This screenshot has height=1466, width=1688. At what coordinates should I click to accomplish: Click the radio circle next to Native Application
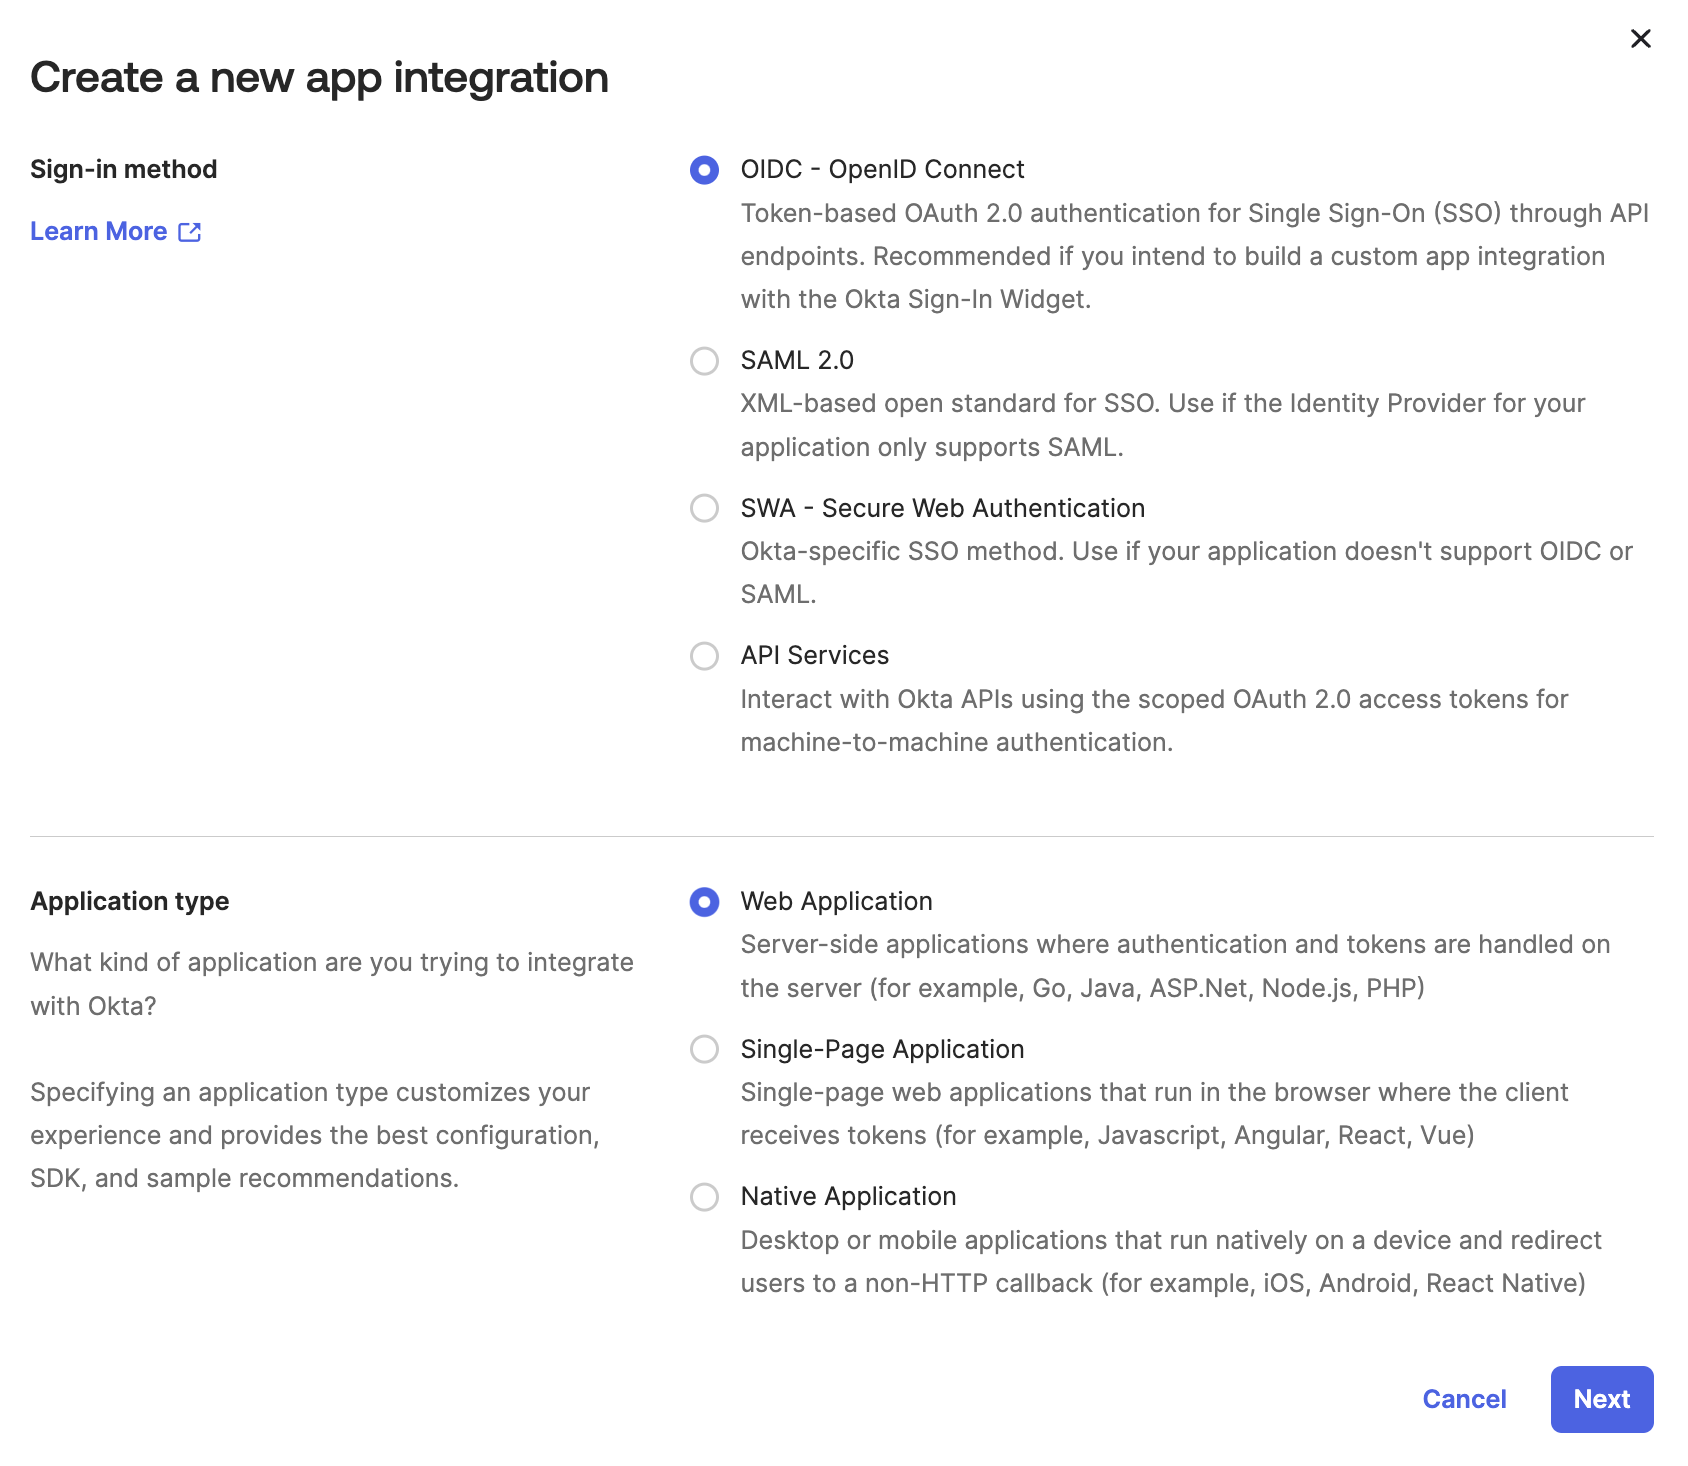click(x=705, y=1197)
